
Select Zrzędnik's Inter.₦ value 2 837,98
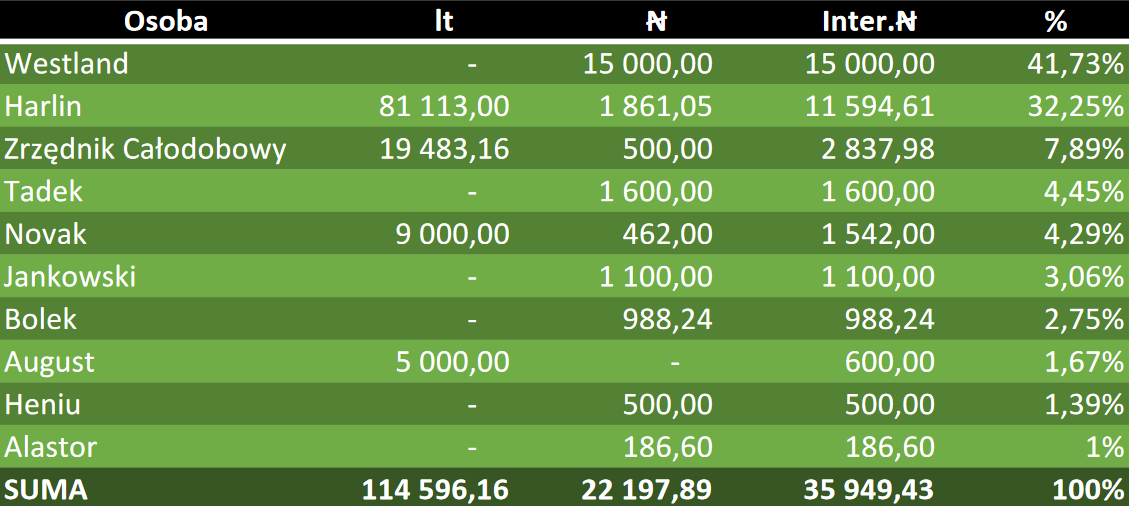click(x=879, y=149)
